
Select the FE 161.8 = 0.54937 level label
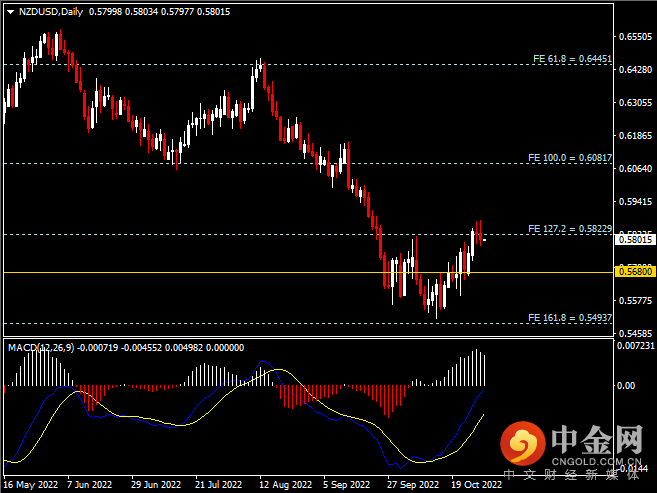[x=570, y=318]
